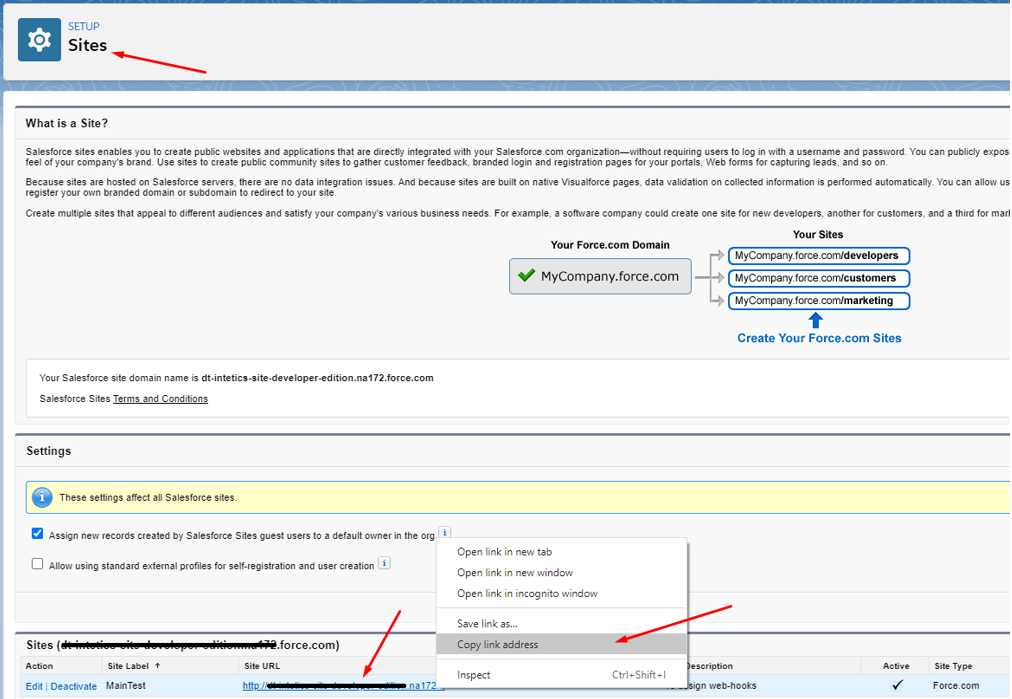Open info icon beside self-registration setting
Viewport: 1012px width, 699px height.
(x=384, y=563)
